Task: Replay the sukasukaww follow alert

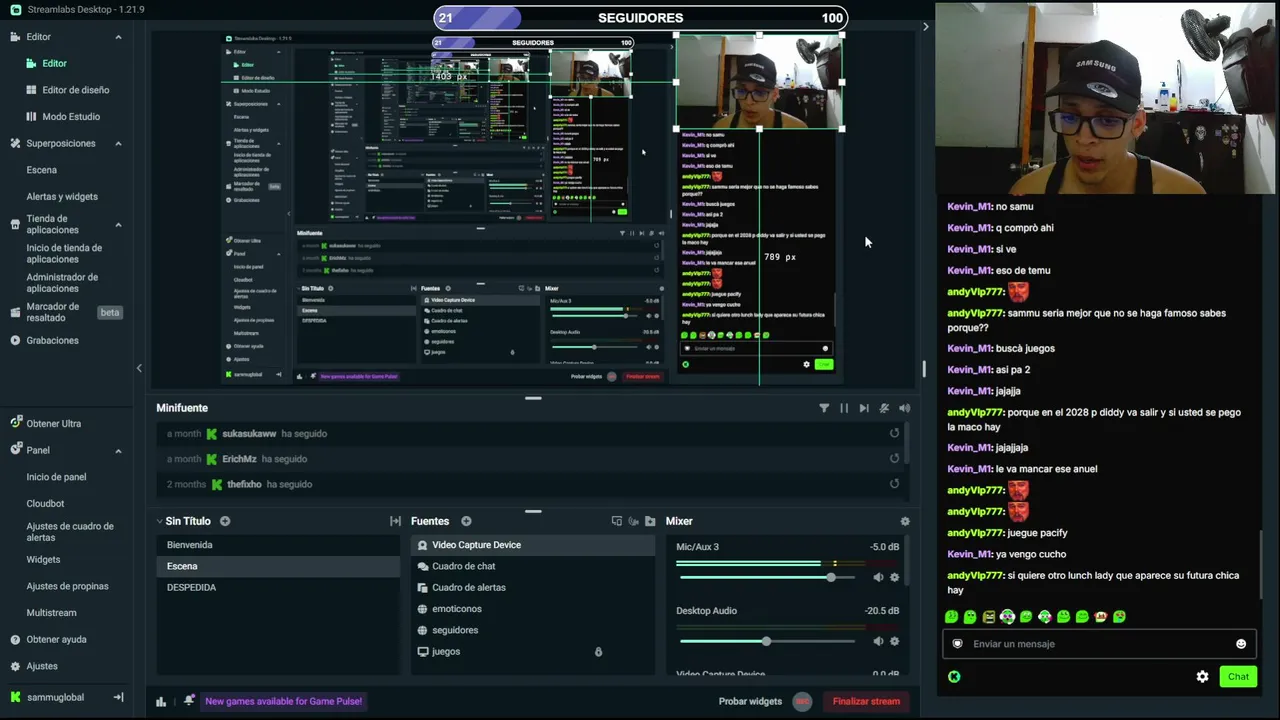Action: [x=894, y=433]
